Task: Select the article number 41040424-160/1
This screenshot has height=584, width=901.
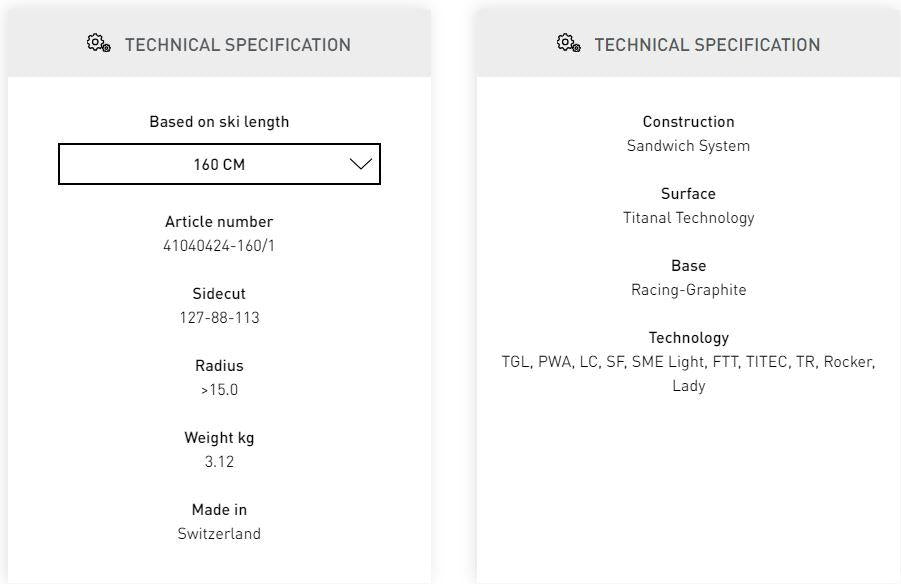Action: 219,246
